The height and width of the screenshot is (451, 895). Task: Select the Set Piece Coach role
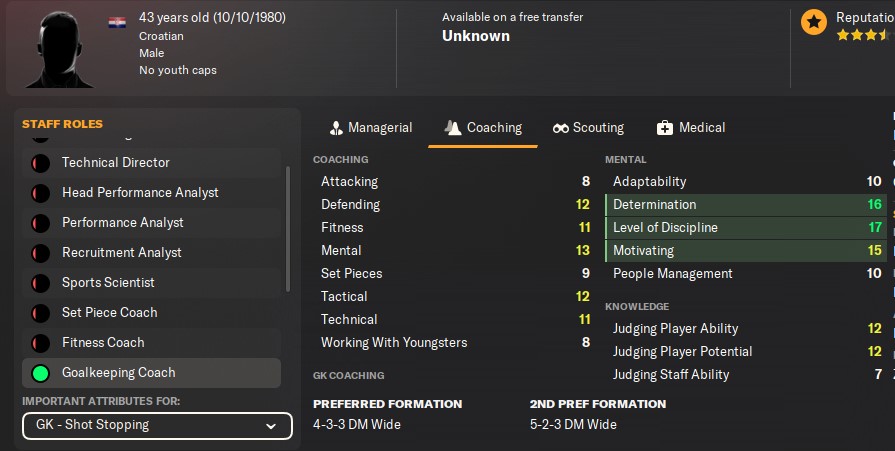tap(109, 312)
